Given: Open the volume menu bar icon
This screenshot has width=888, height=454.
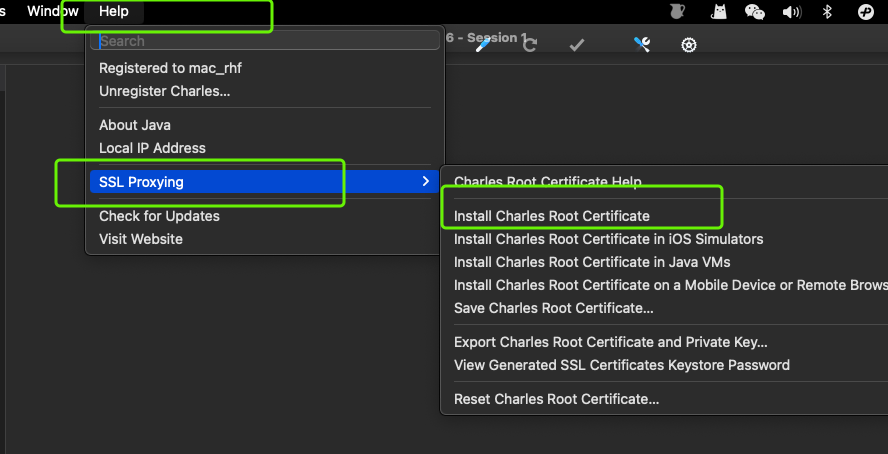Looking at the screenshot, I should tap(792, 12).
